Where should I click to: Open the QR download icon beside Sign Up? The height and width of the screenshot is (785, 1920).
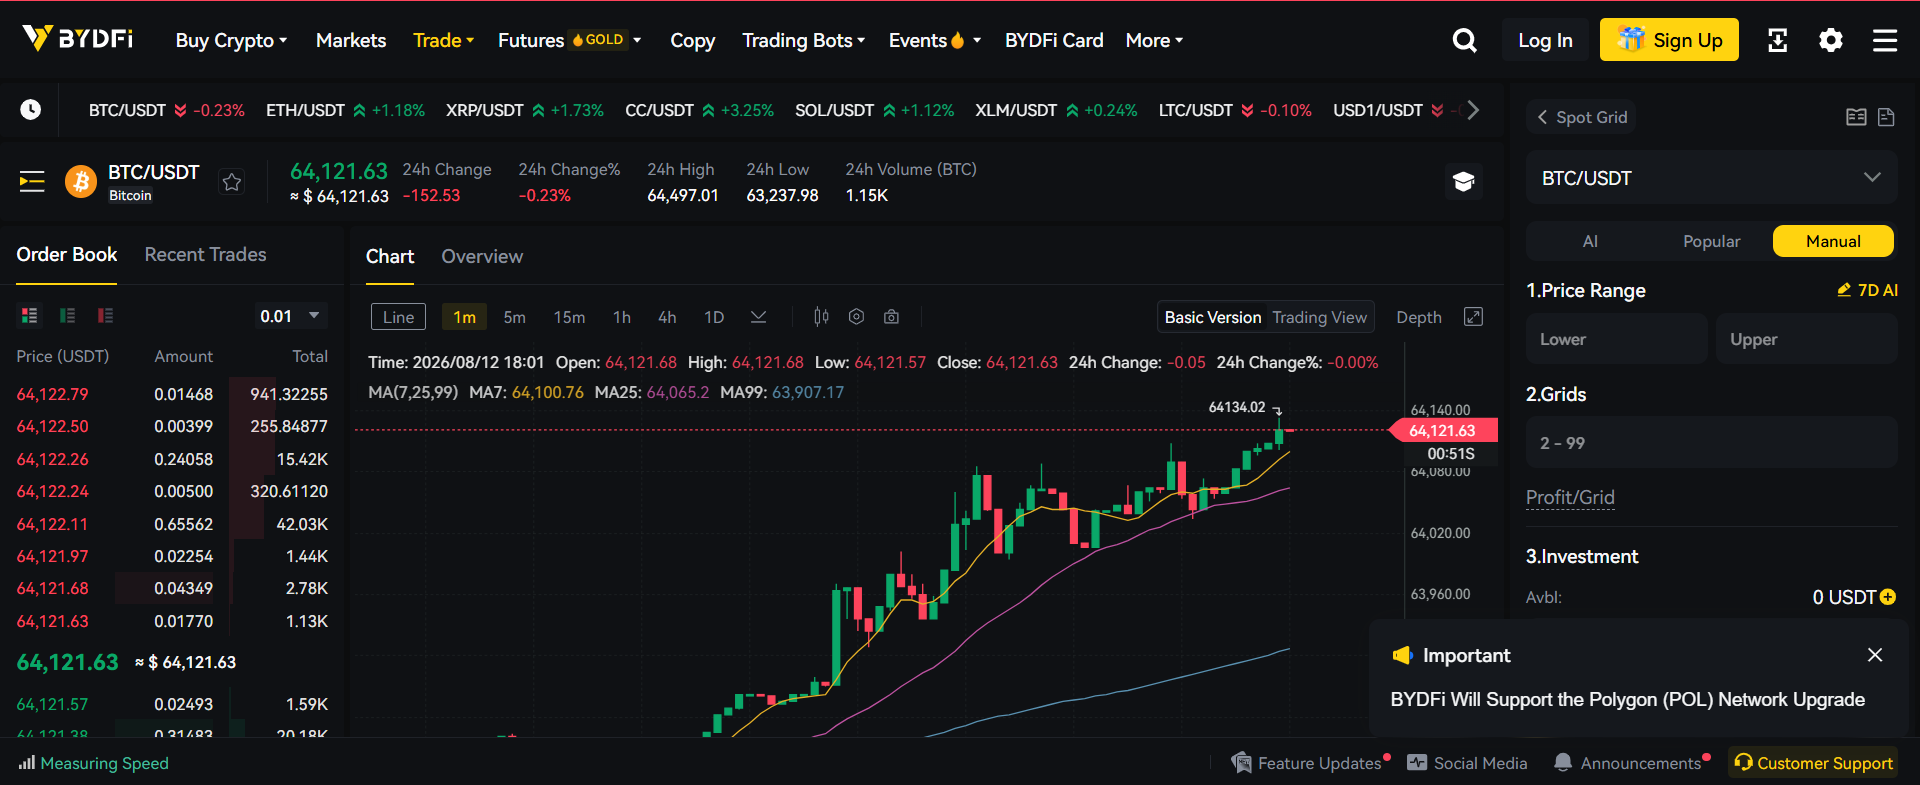pos(1777,40)
